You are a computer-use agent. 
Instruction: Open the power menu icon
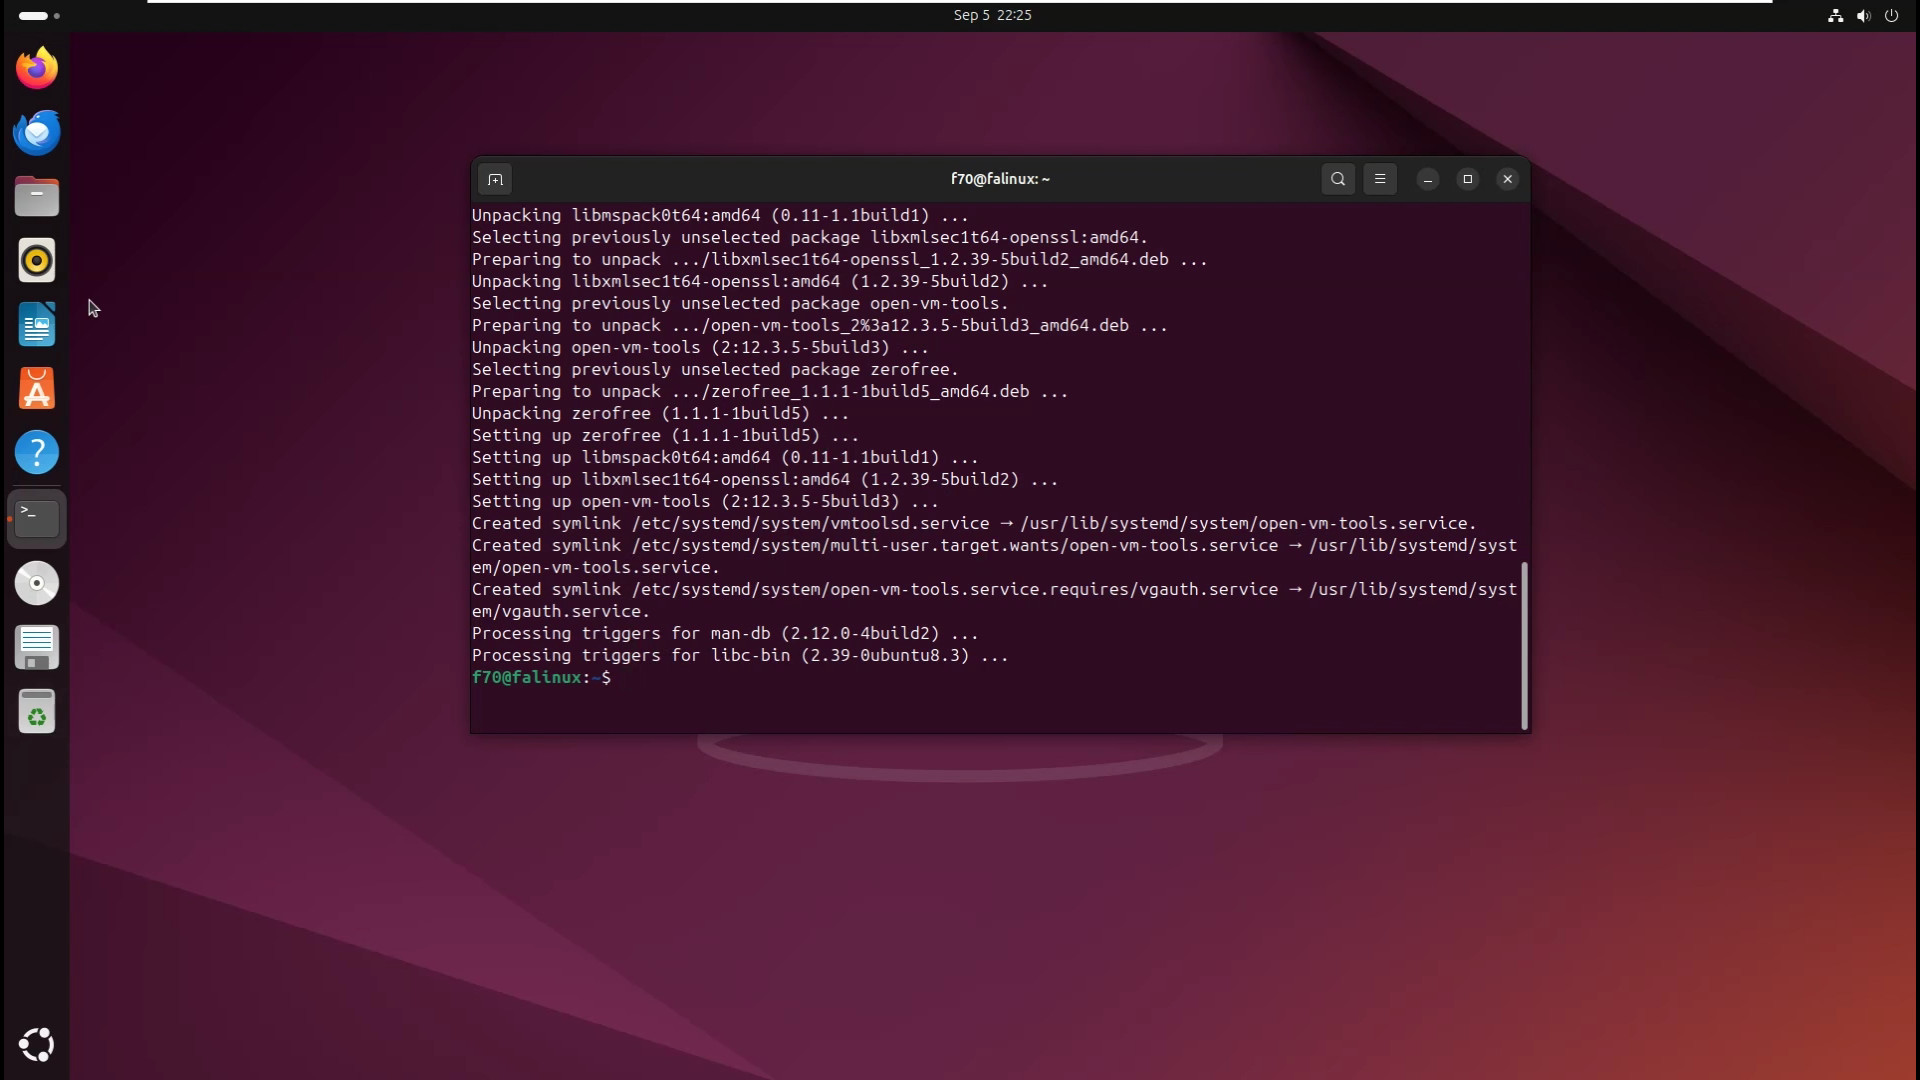tap(1891, 16)
